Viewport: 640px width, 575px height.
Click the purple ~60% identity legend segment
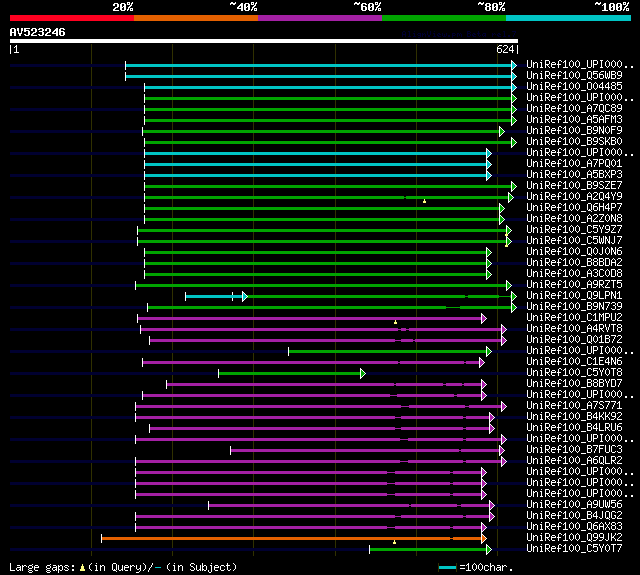(320, 18)
